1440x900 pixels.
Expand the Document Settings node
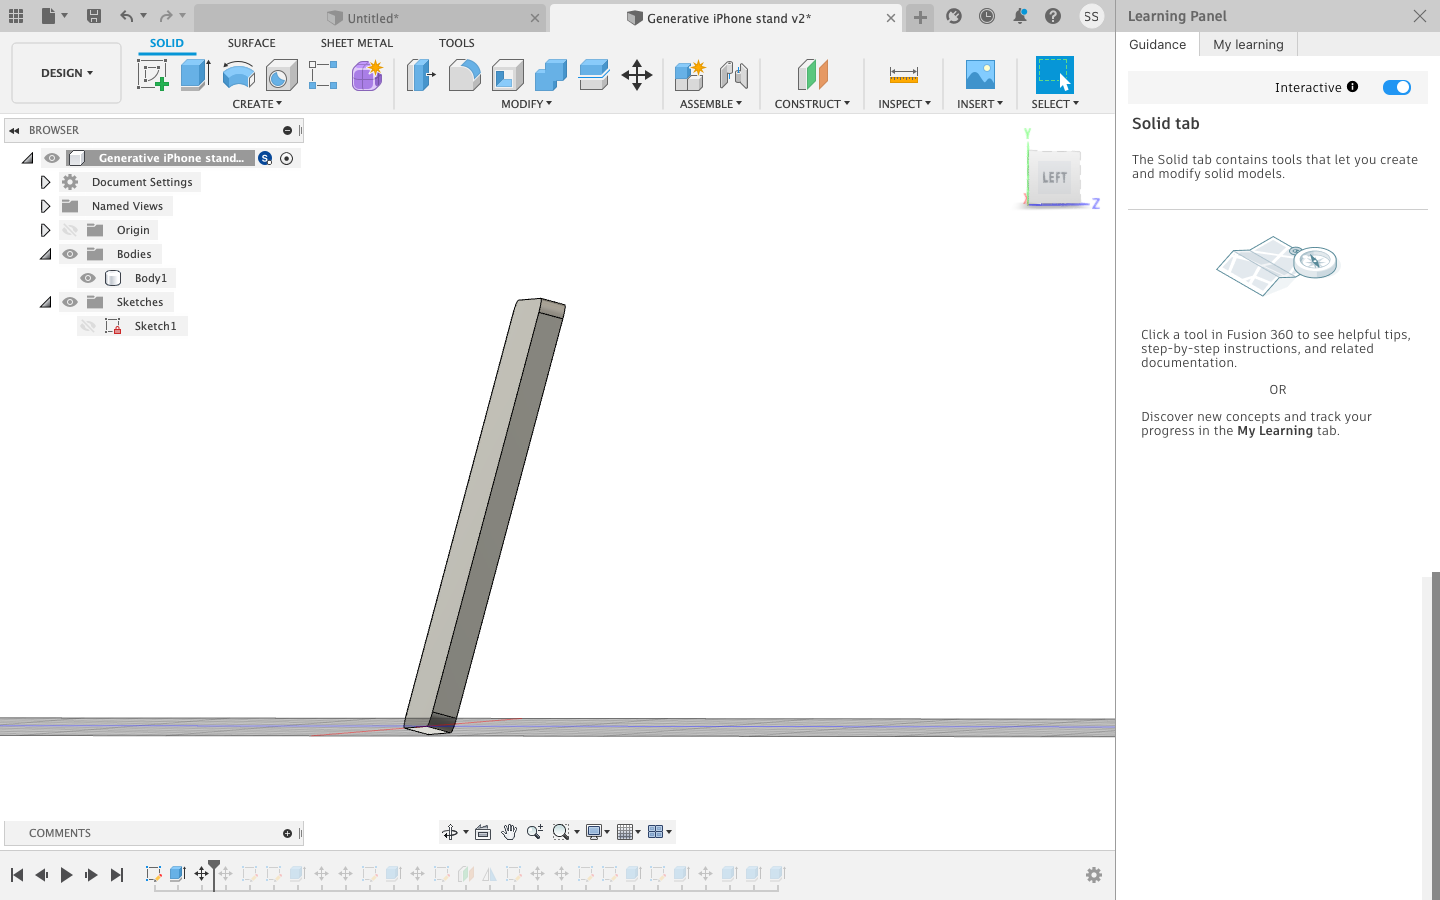(45, 181)
